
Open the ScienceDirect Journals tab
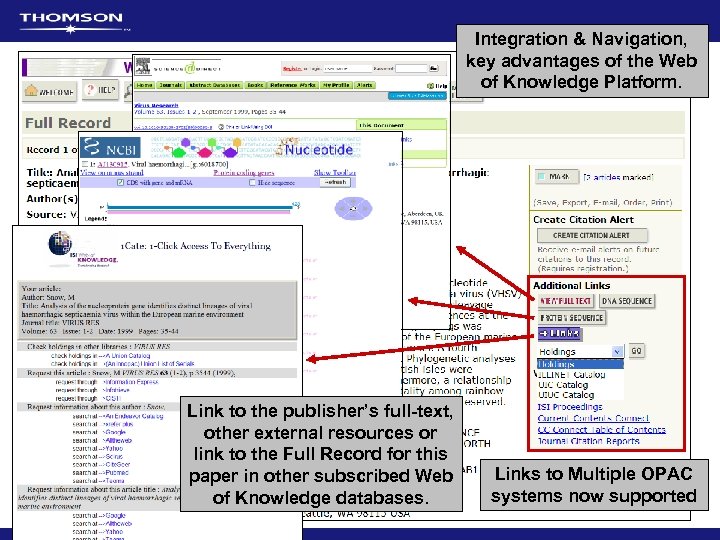pos(170,85)
